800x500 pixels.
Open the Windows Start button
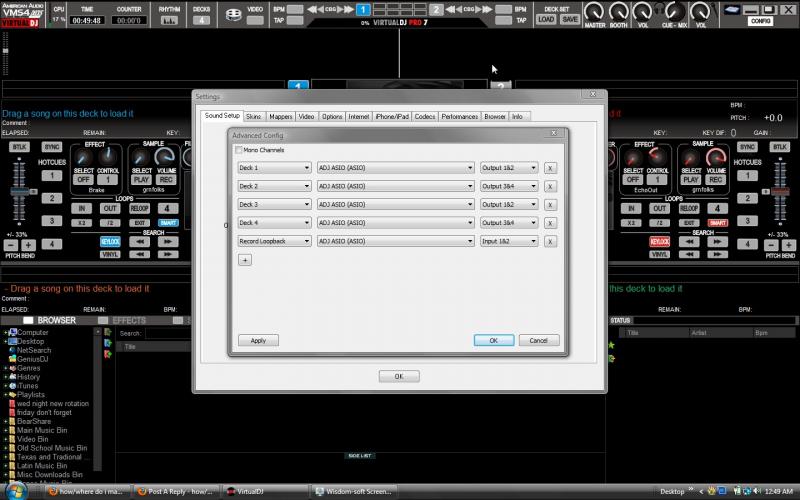pyautogui.click(x=15, y=491)
